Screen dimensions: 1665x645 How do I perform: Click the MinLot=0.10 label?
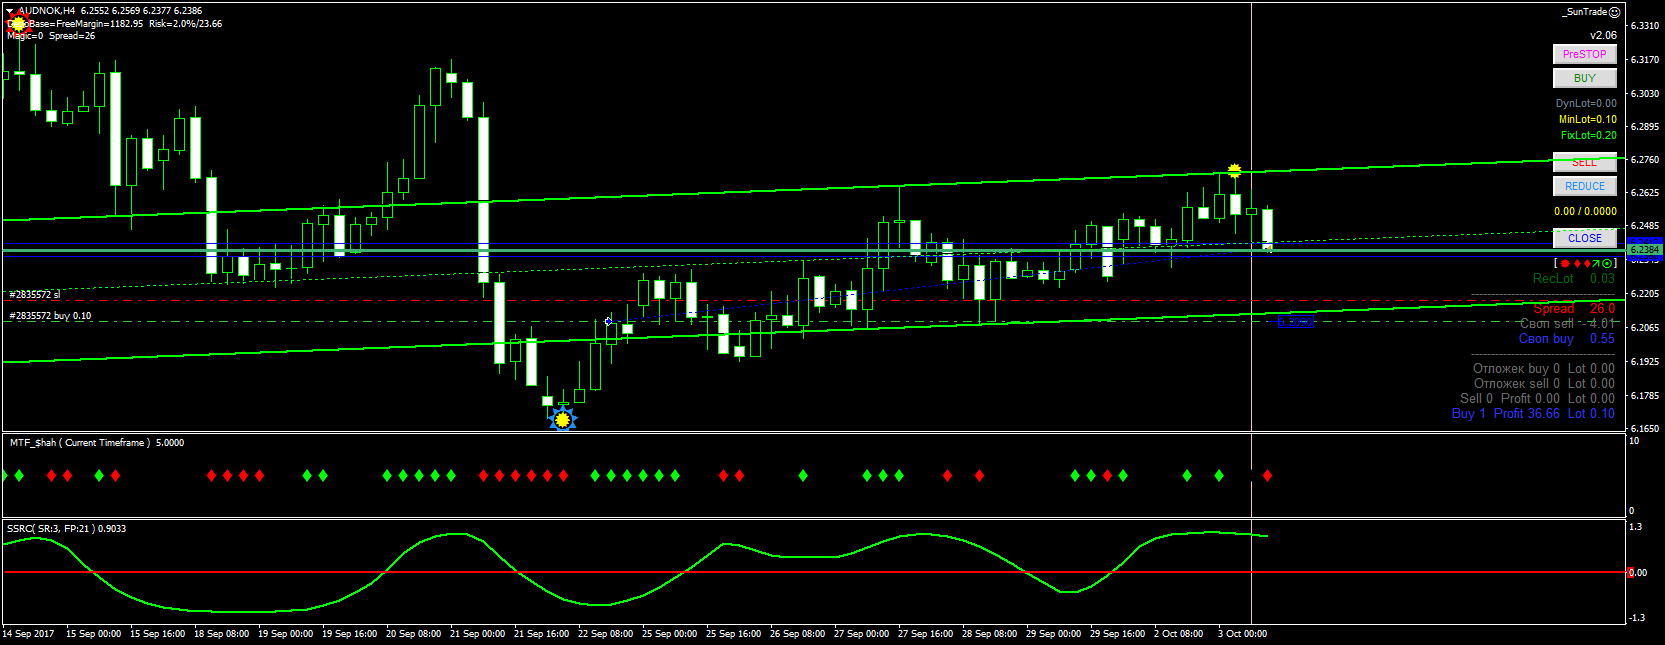click(1587, 119)
